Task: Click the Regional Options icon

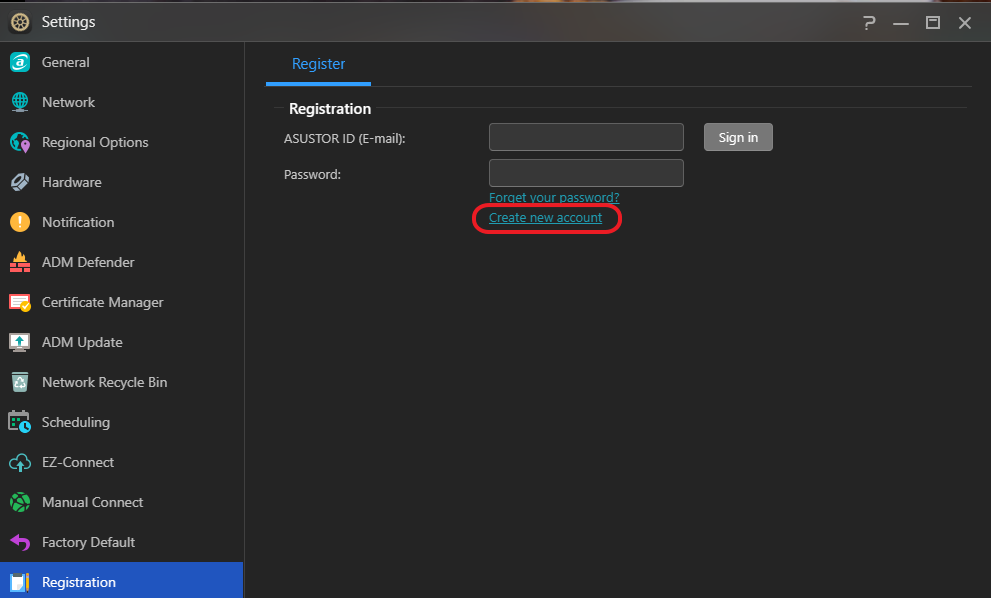Action: 20,142
